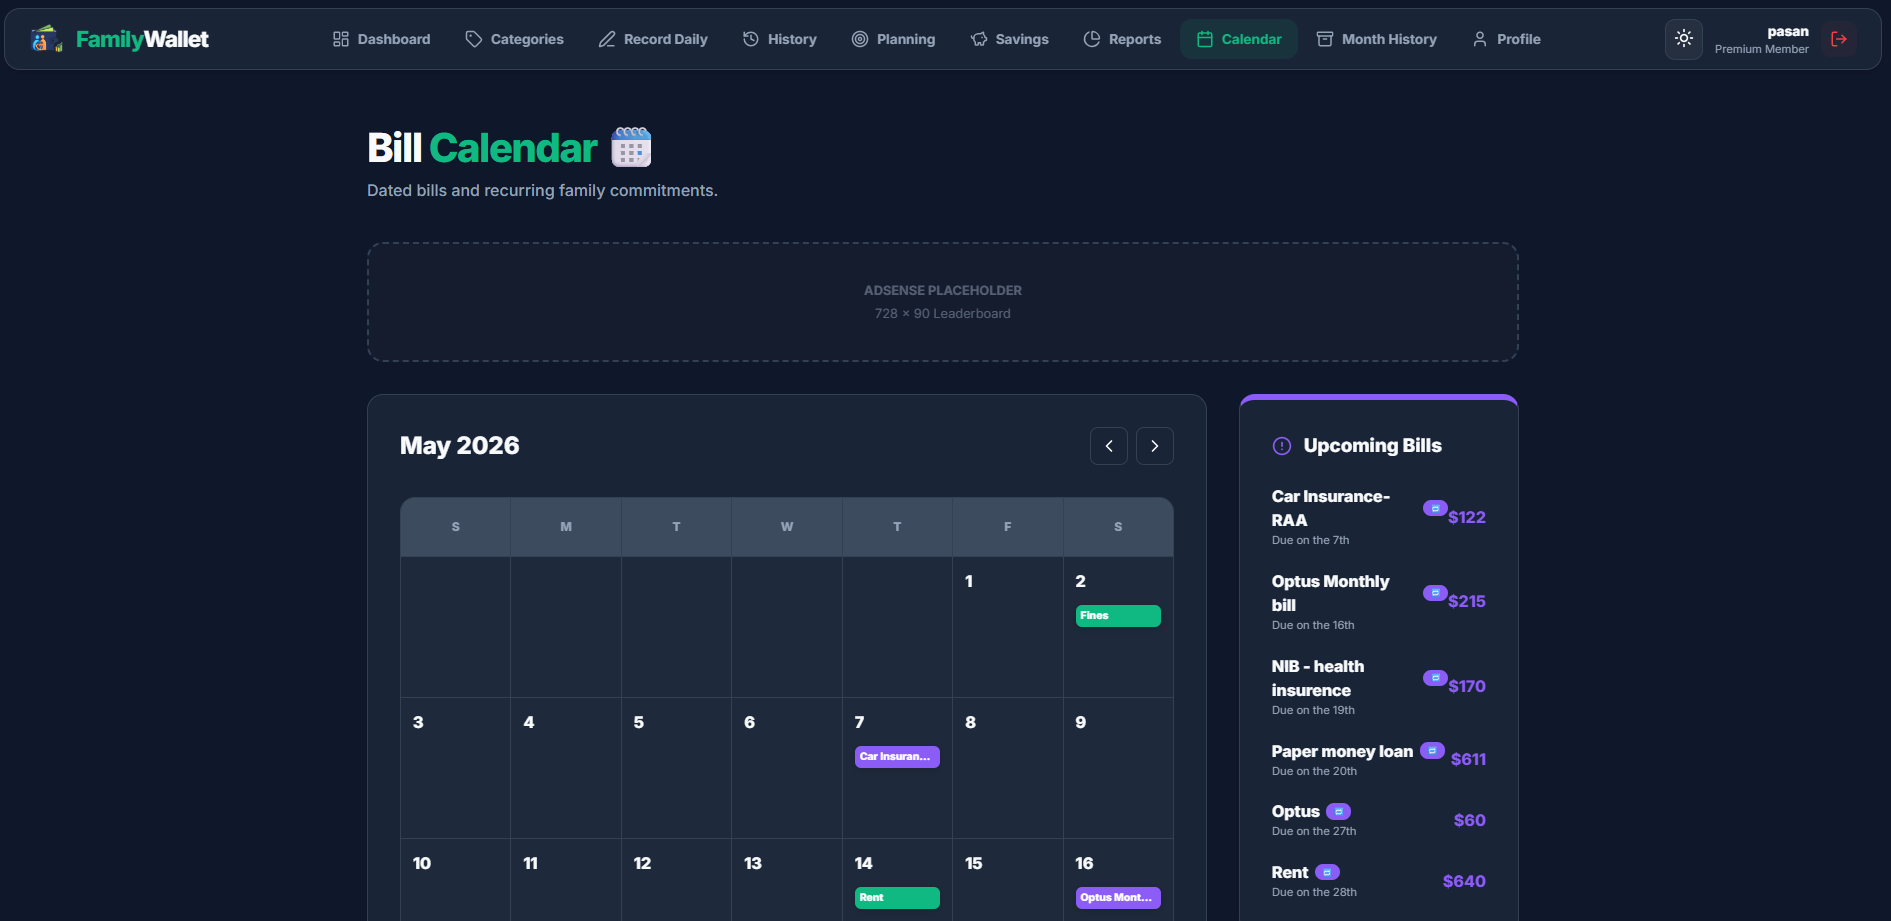Open Dashboard via its grid icon
Image resolution: width=1891 pixels, height=921 pixels.
point(341,39)
